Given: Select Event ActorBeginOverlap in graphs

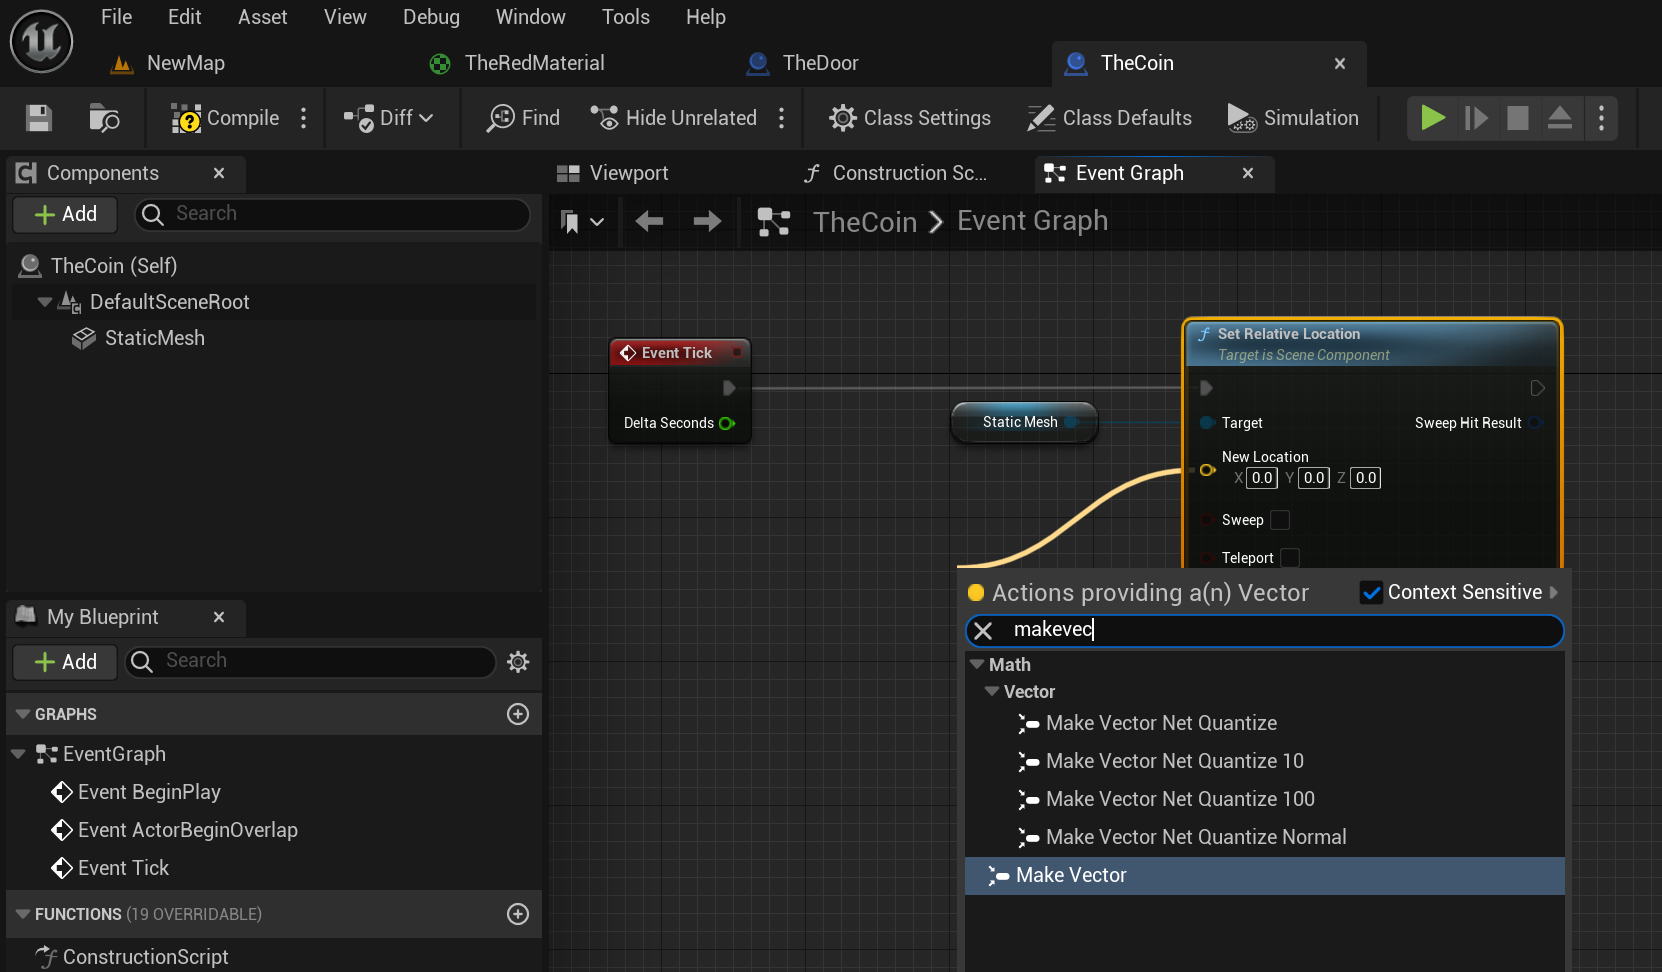Looking at the screenshot, I should coord(175,830).
